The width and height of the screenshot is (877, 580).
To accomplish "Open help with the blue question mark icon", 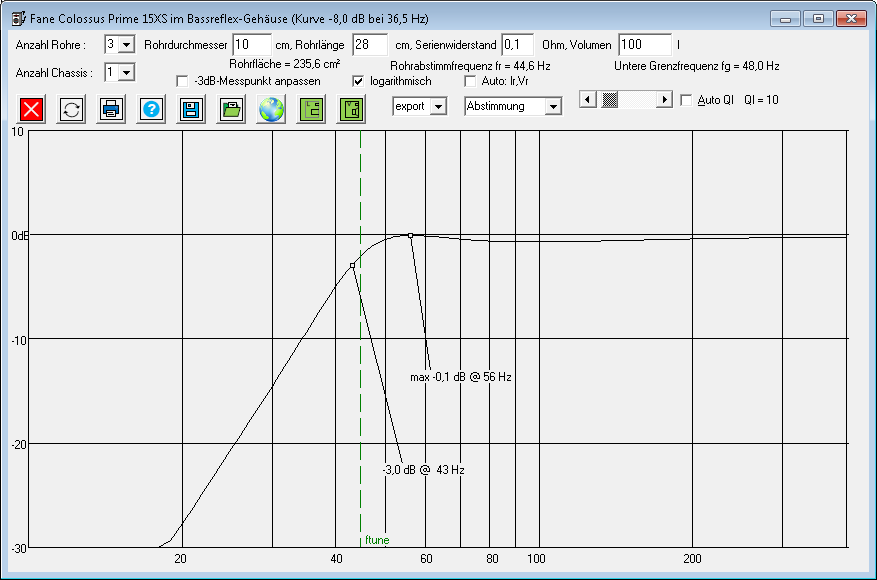I will 151,109.
